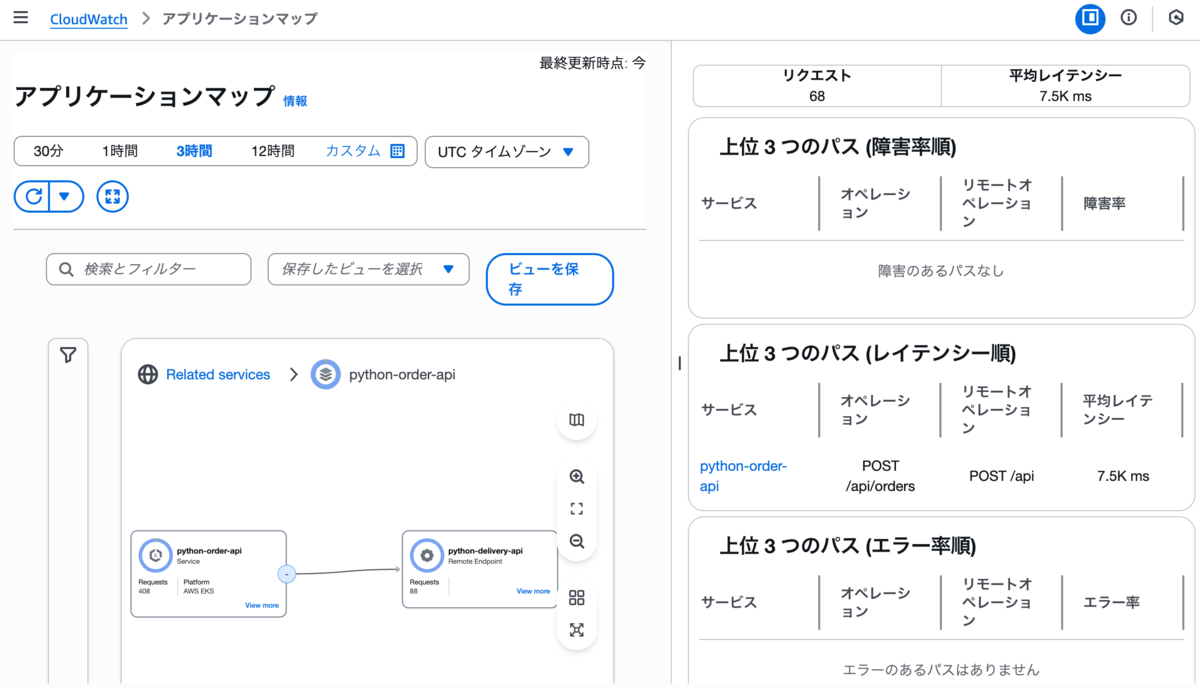Toggle the side panel icon in header
Viewport: 1200px width, 688px height.
pyautogui.click(x=1090, y=18)
